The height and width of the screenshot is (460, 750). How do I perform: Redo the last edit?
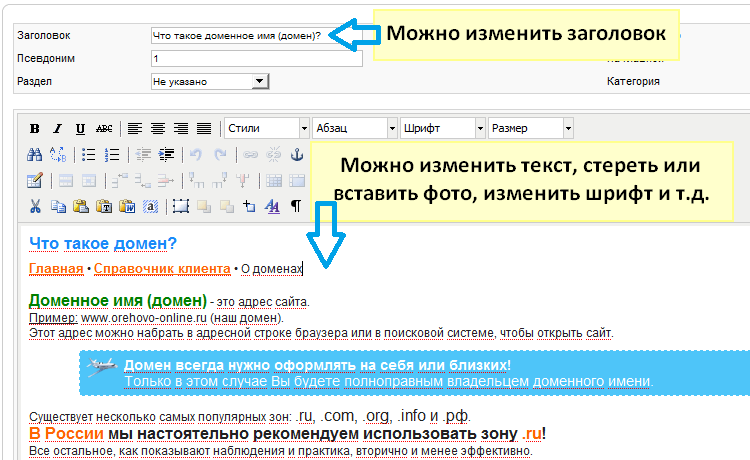(220, 154)
